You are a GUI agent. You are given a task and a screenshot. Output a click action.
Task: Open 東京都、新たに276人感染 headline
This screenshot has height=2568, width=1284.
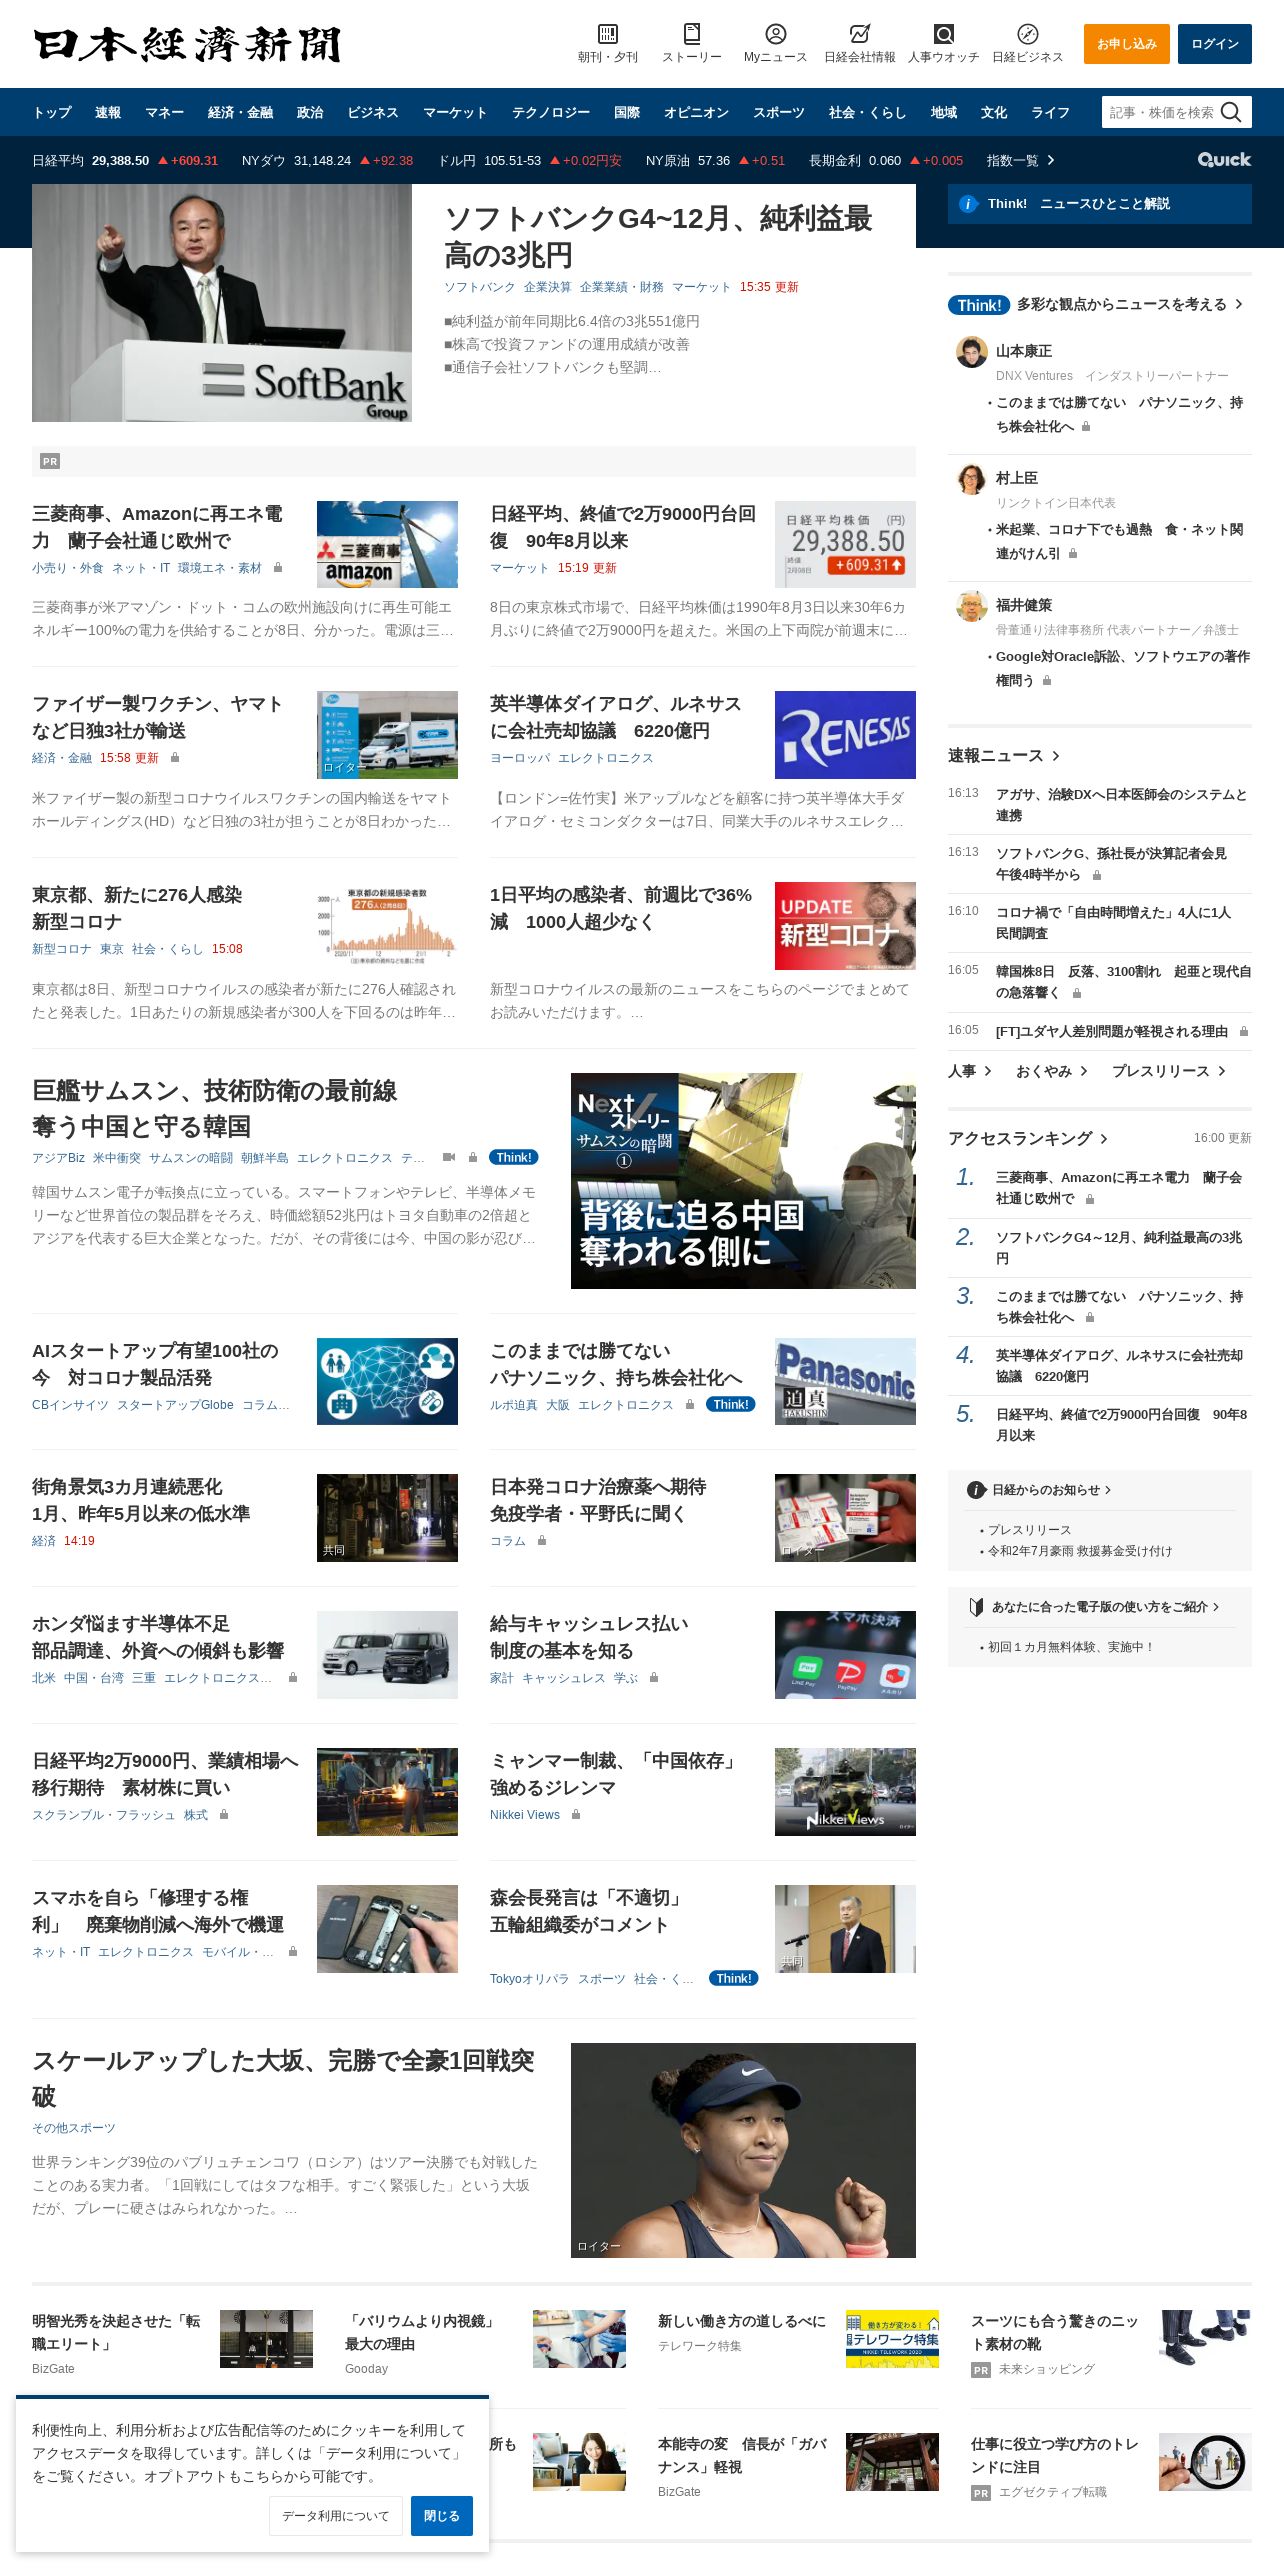click(x=137, y=908)
